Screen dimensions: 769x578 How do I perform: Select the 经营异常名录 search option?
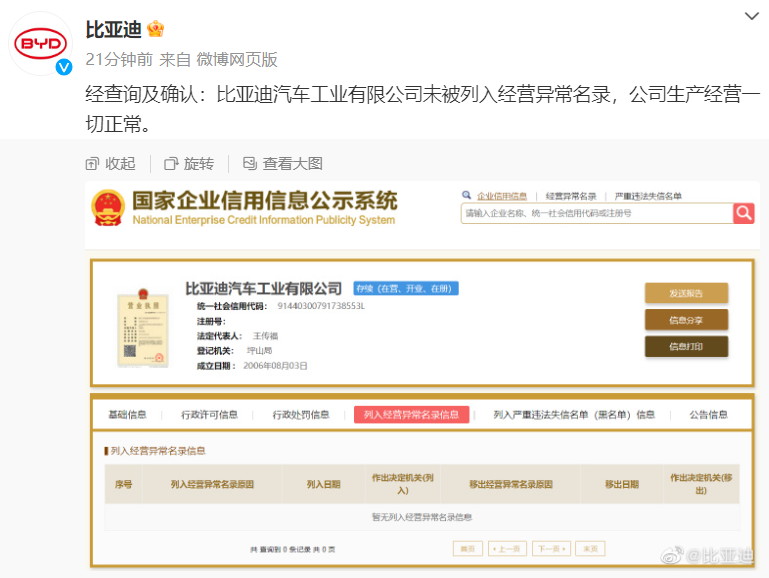click(x=571, y=196)
